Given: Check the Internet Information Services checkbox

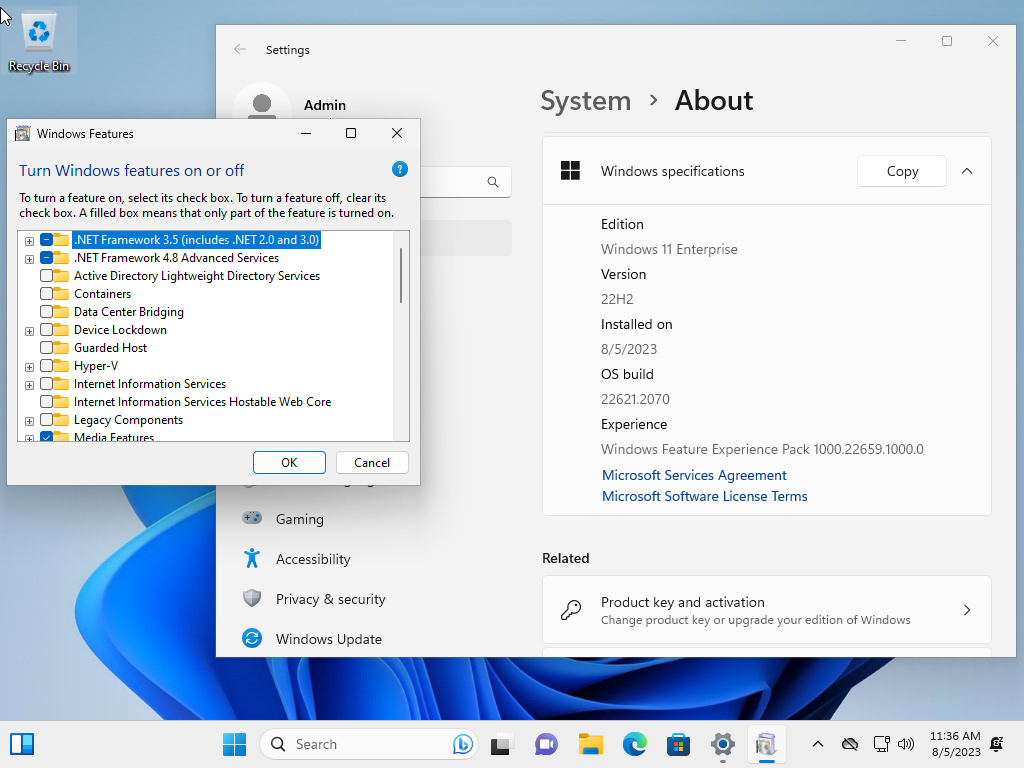Looking at the screenshot, I should (x=46, y=384).
